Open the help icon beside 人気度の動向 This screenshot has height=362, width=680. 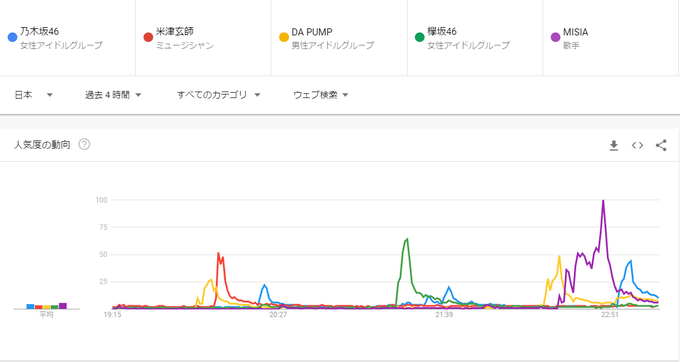pos(84,144)
